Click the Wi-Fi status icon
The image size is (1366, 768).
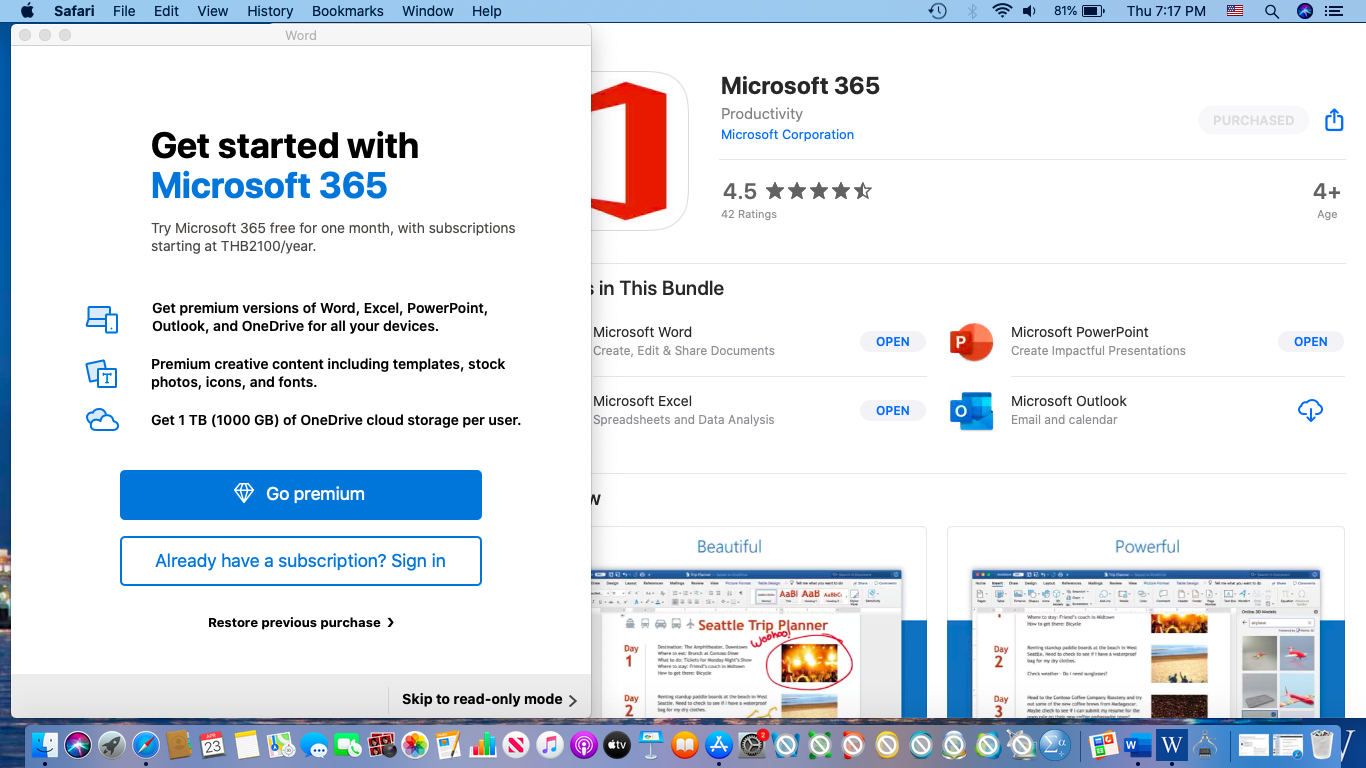tap(1002, 11)
